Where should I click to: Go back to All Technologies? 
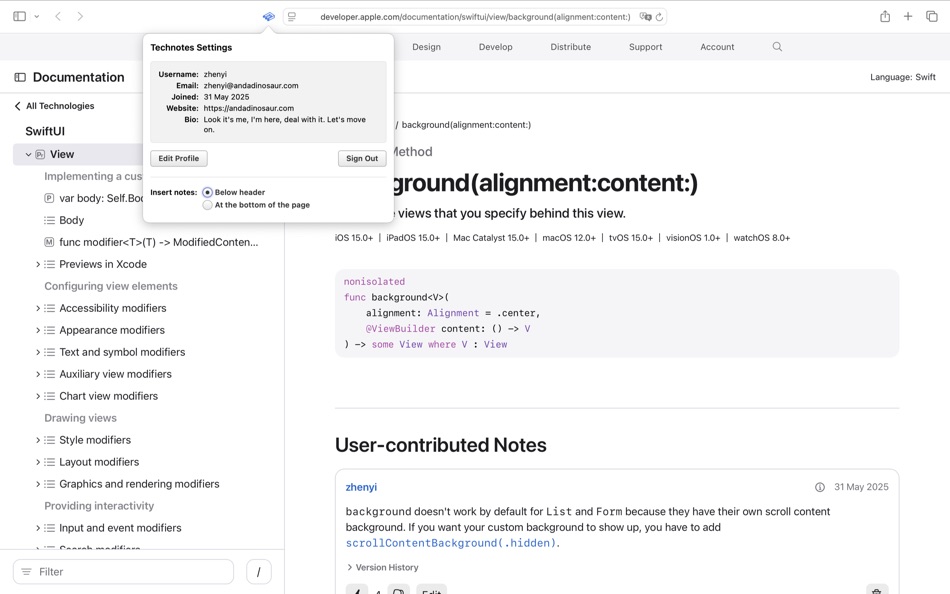(55, 105)
